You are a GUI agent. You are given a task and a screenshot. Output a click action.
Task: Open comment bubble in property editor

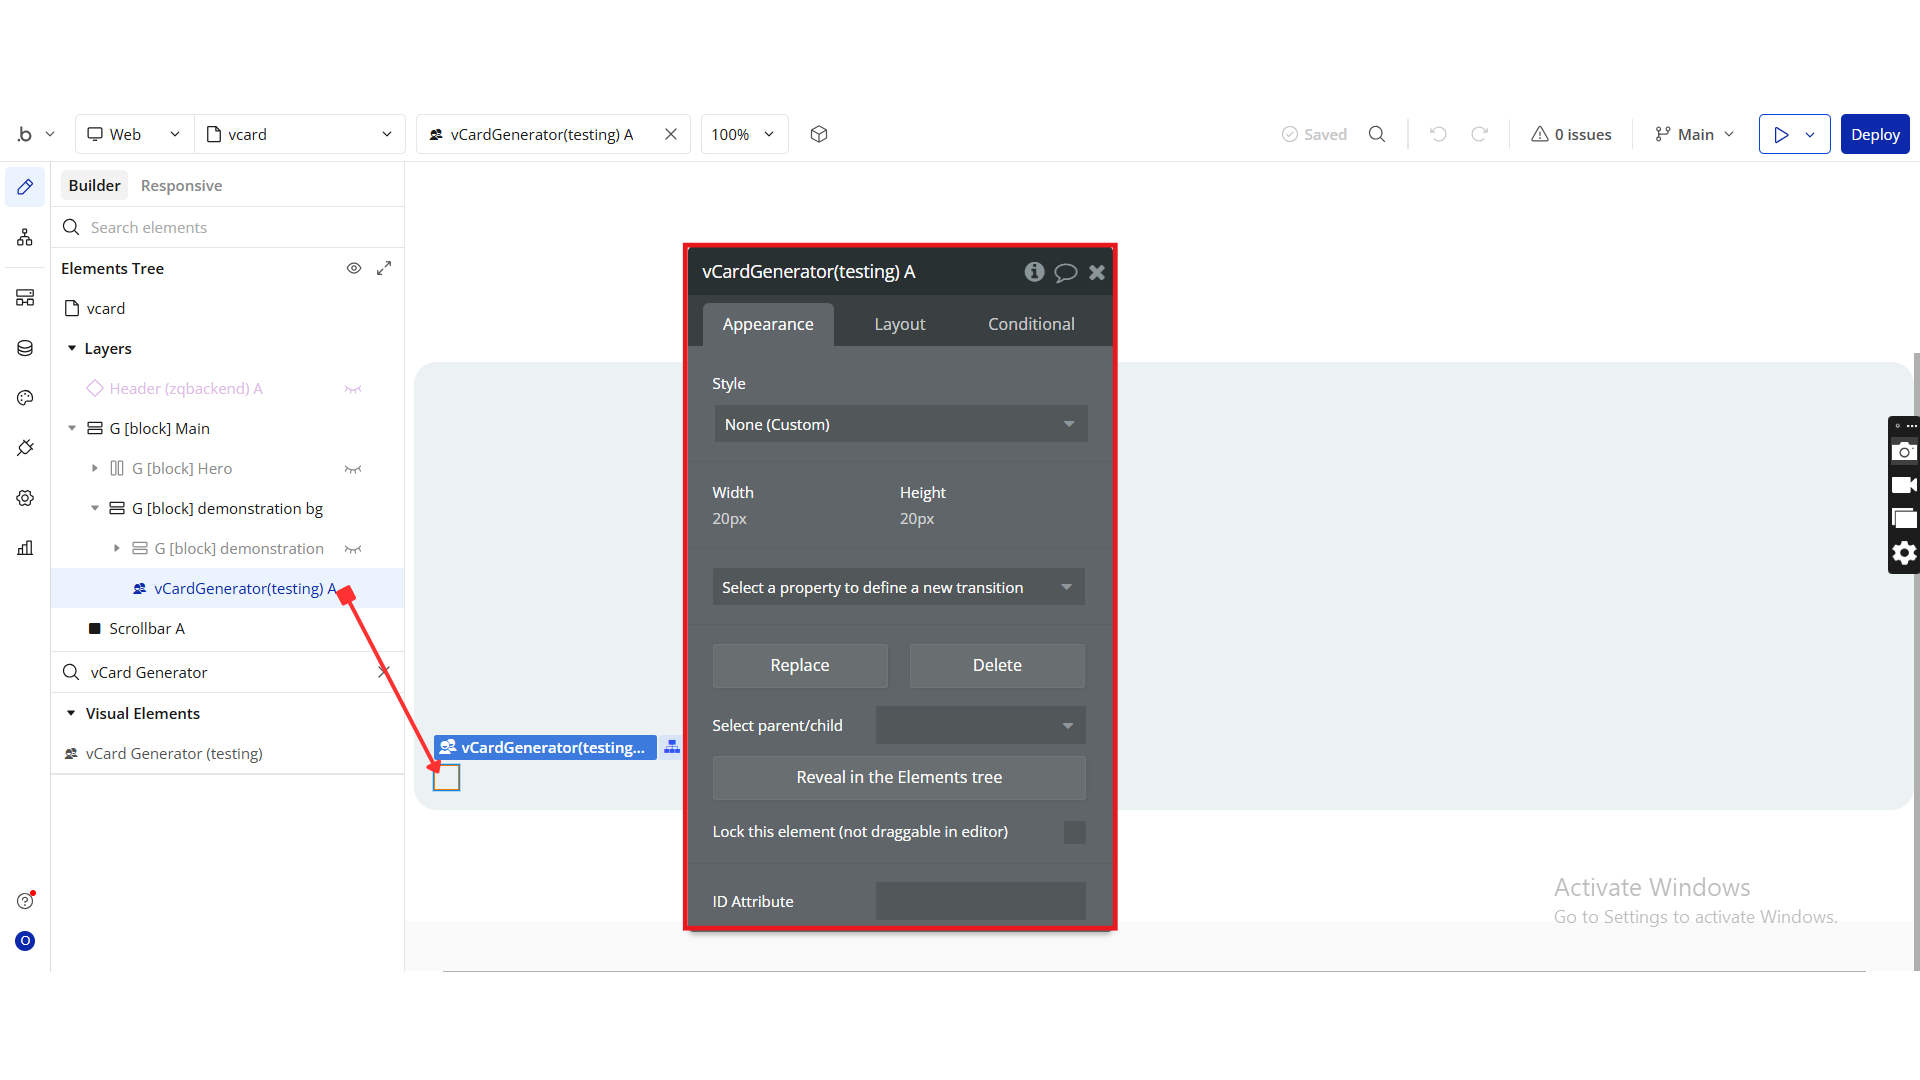point(1066,272)
